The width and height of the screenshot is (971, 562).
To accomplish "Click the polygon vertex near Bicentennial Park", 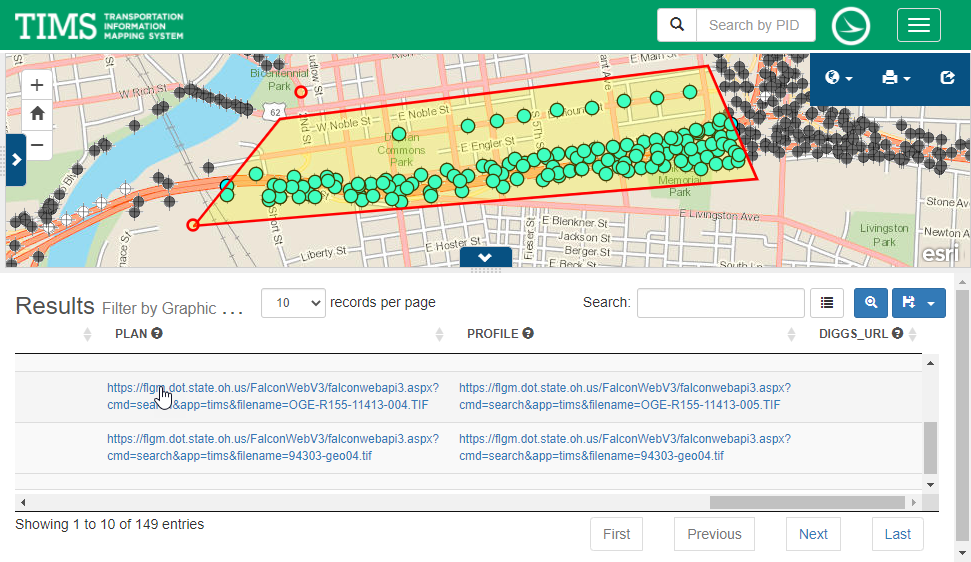I will click(x=300, y=92).
